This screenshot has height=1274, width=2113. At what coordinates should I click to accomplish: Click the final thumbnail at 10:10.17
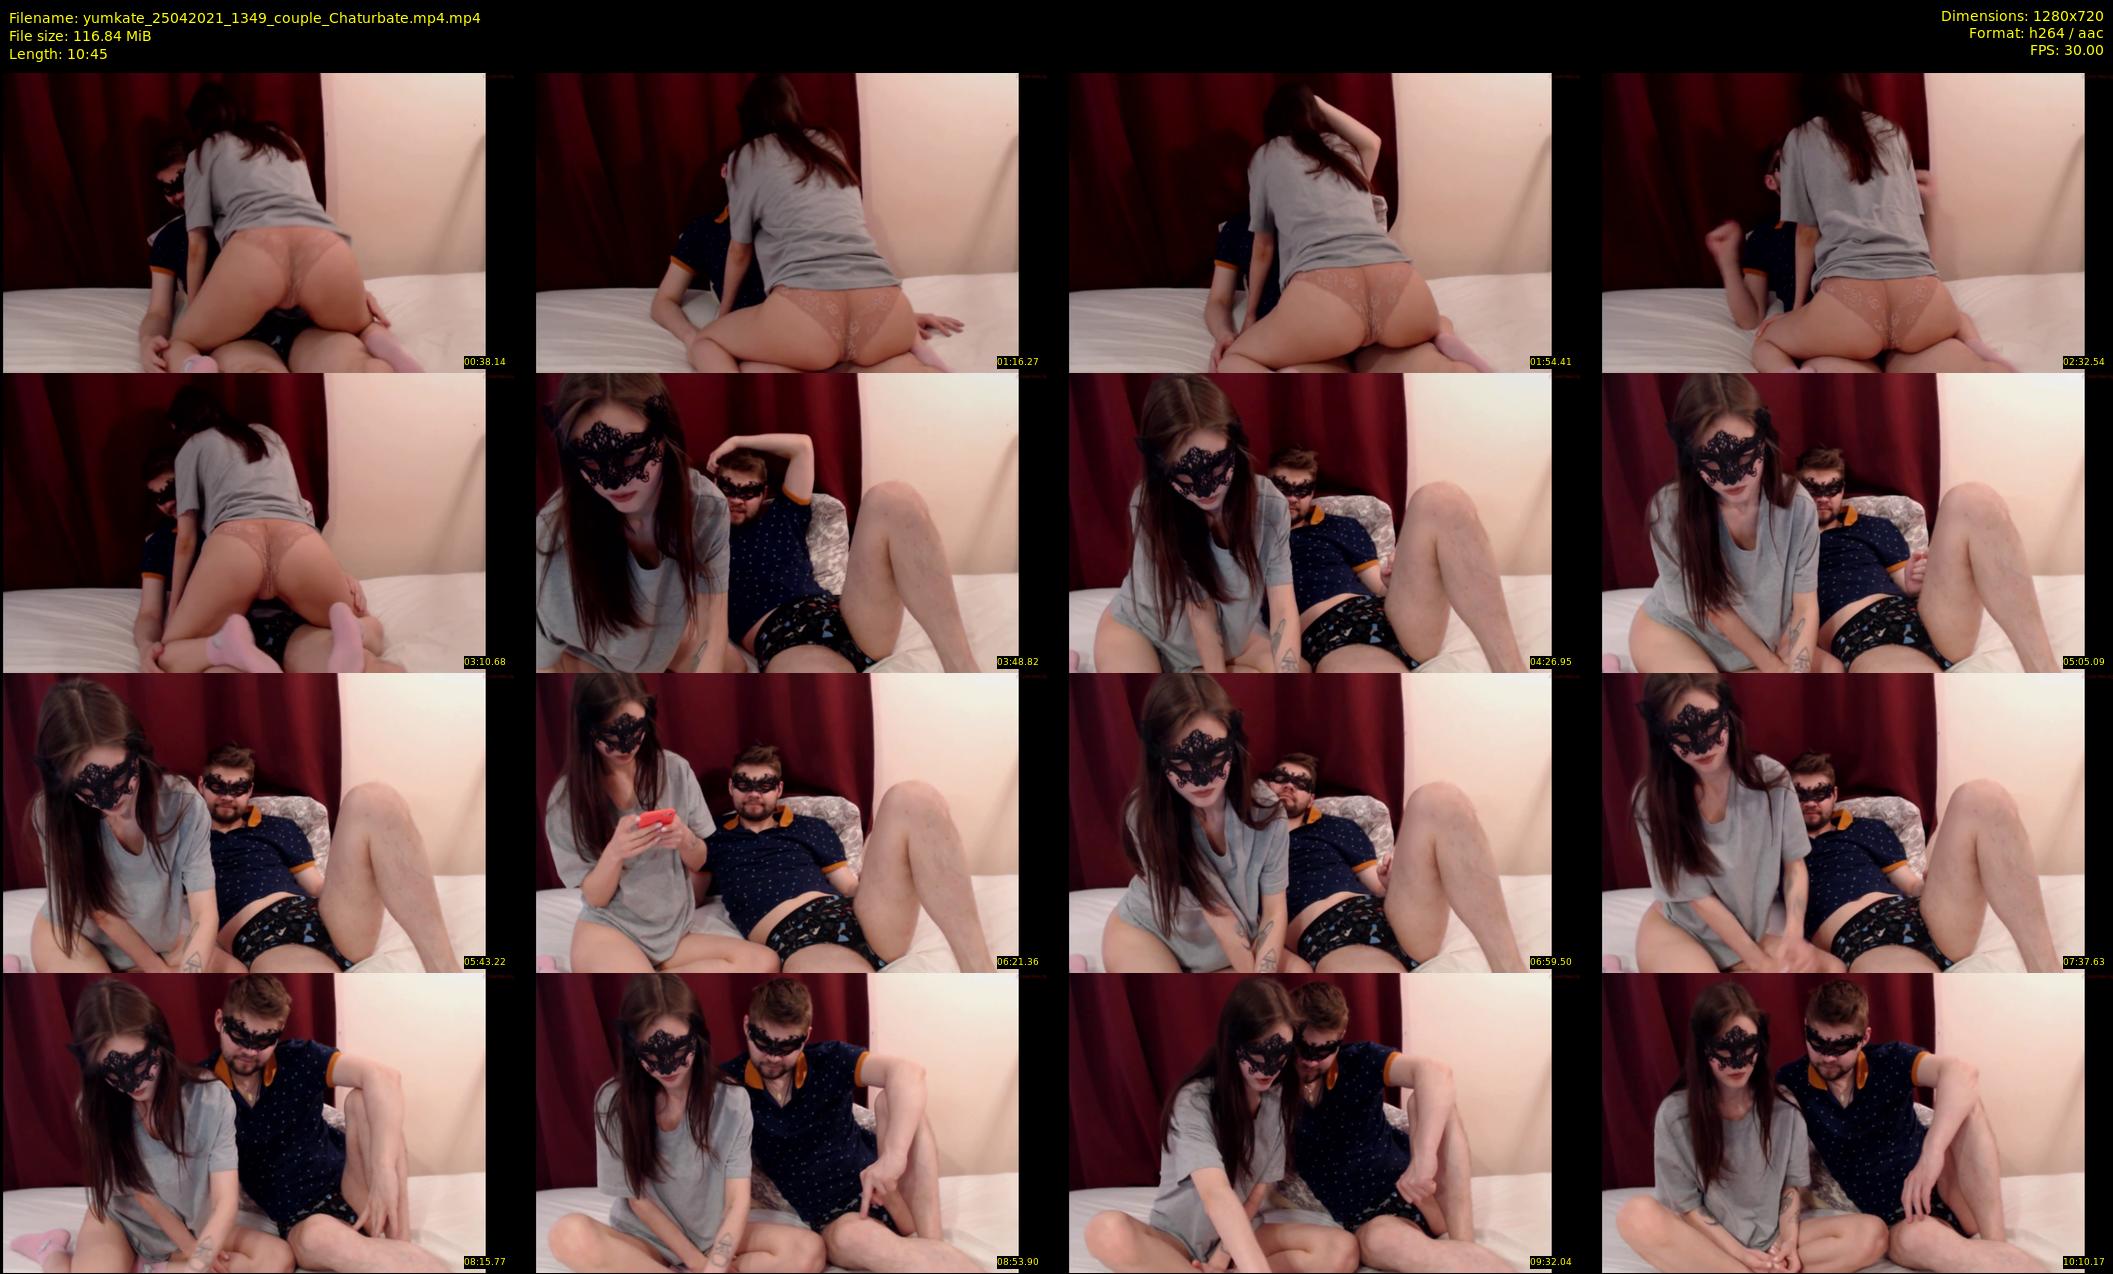click(x=1843, y=1122)
